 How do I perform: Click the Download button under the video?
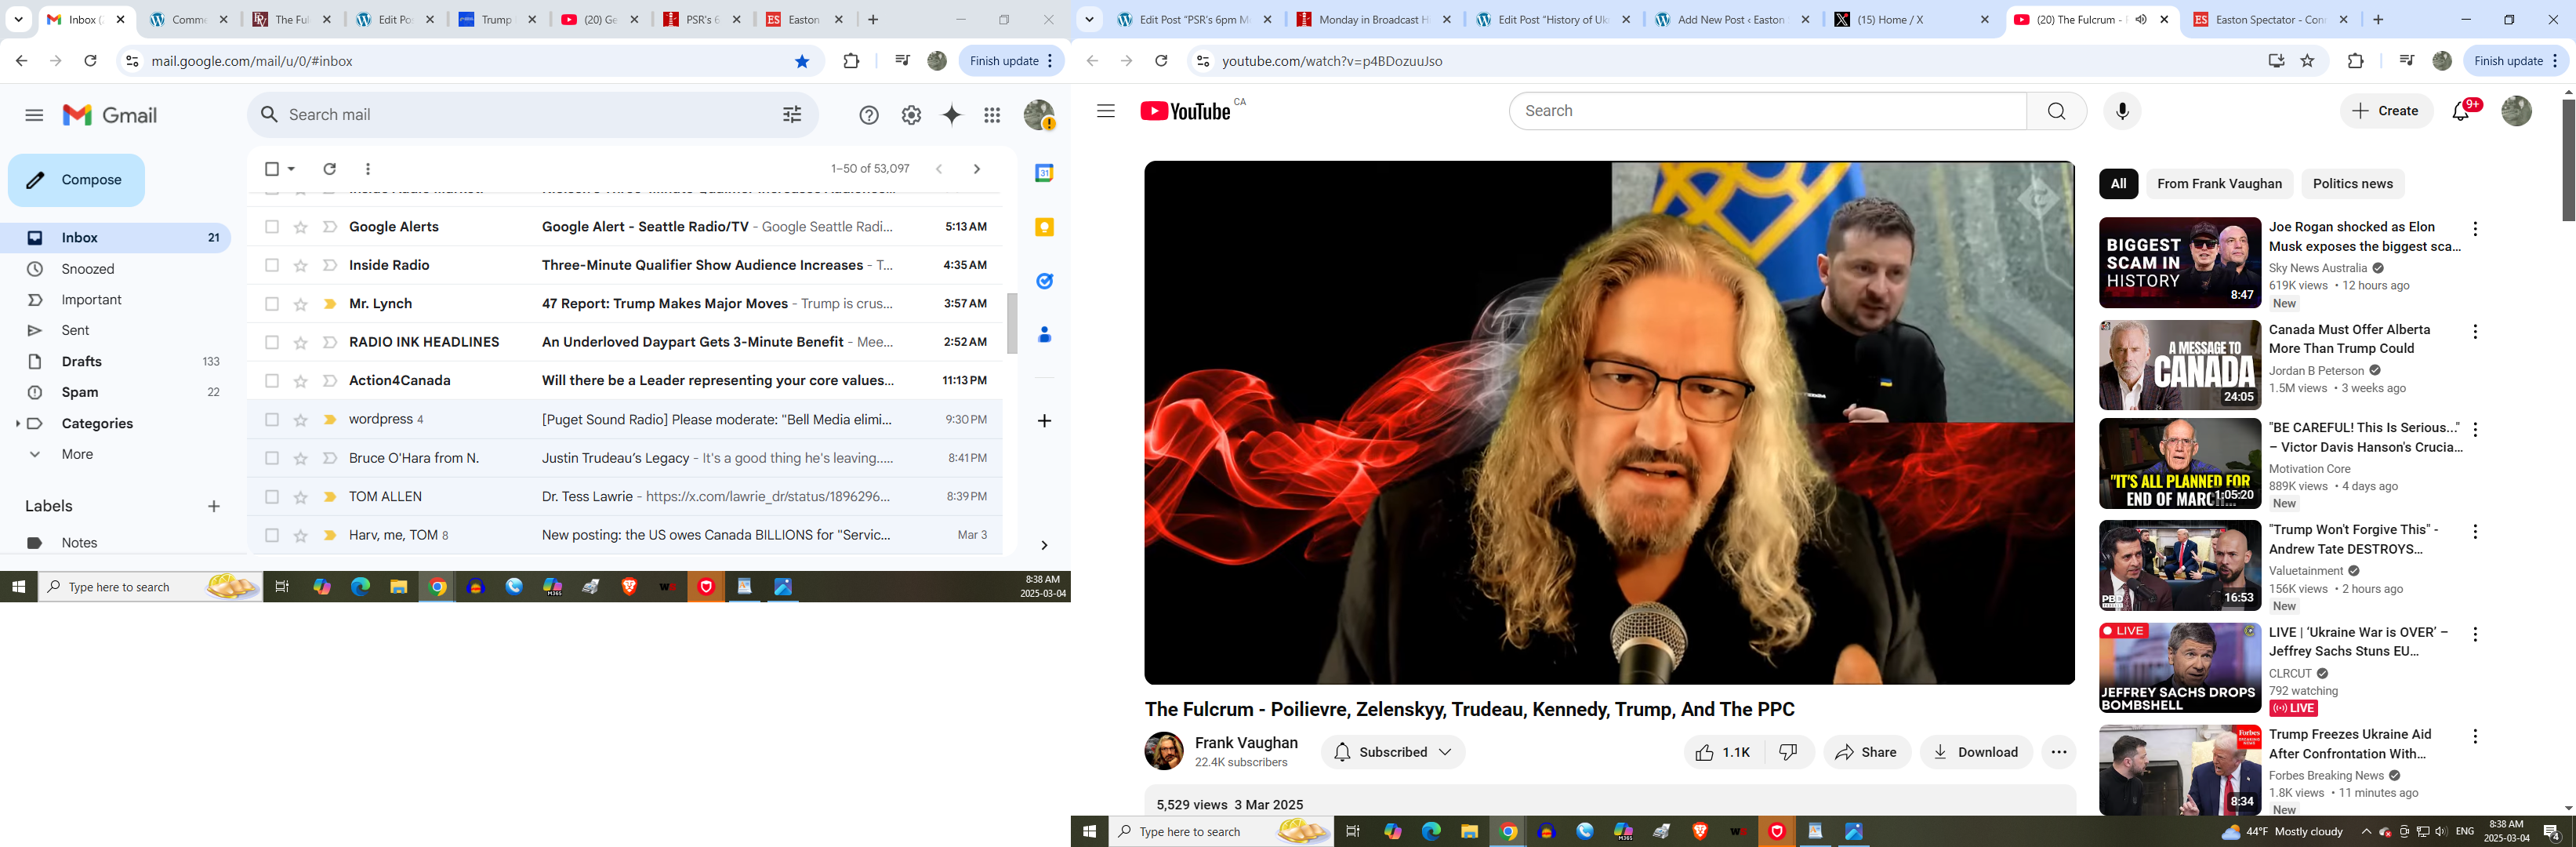[1975, 752]
